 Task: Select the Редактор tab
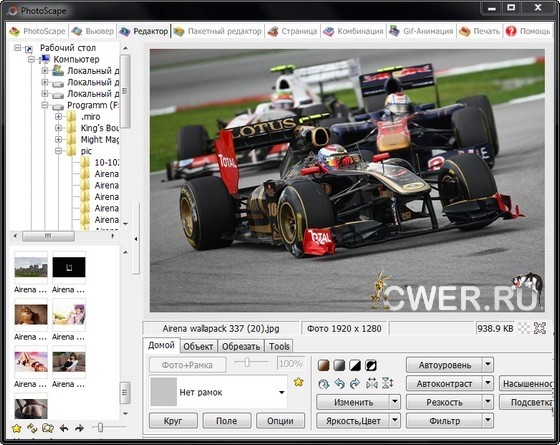pyautogui.click(x=144, y=31)
